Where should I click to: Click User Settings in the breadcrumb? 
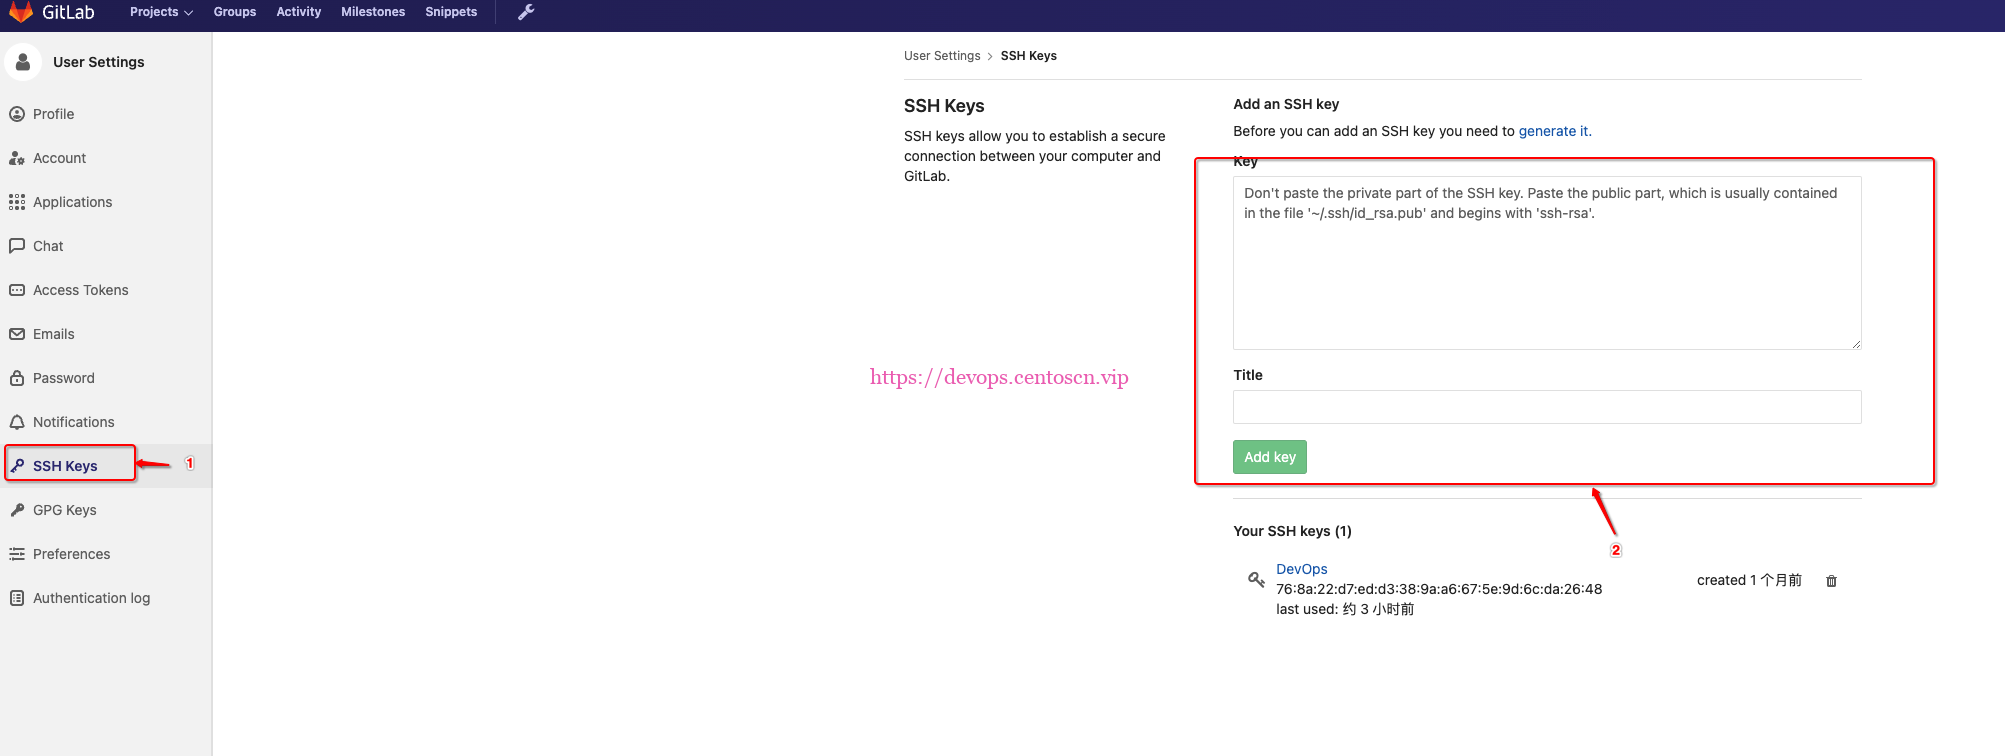click(x=942, y=56)
